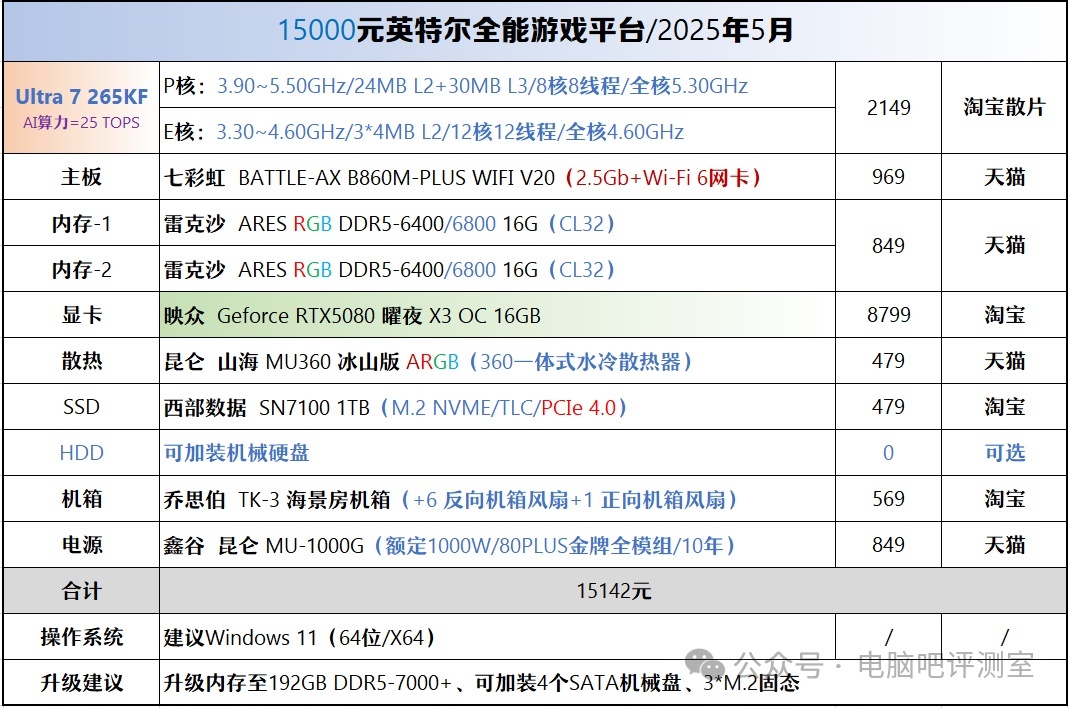
Task: Select the 七彩虹 BATTLE-AX B860M-PLUS motherboard entry
Action: coord(463,178)
